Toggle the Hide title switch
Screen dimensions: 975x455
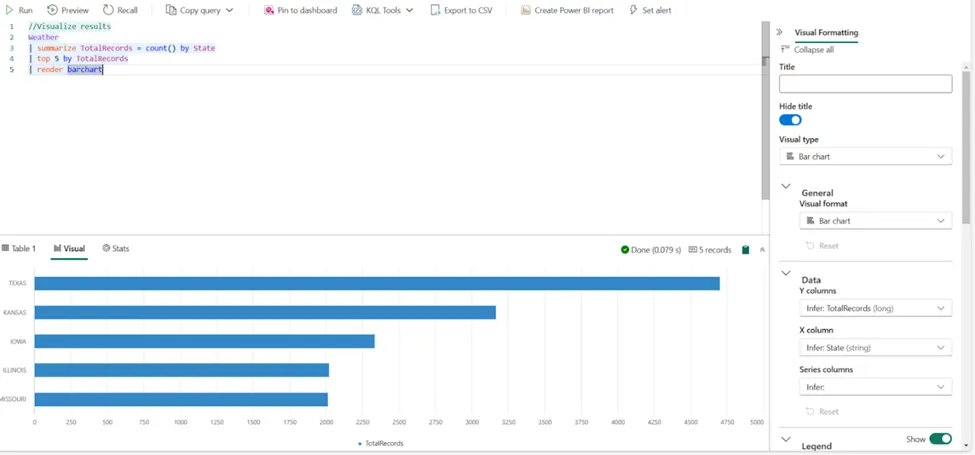tap(790, 120)
